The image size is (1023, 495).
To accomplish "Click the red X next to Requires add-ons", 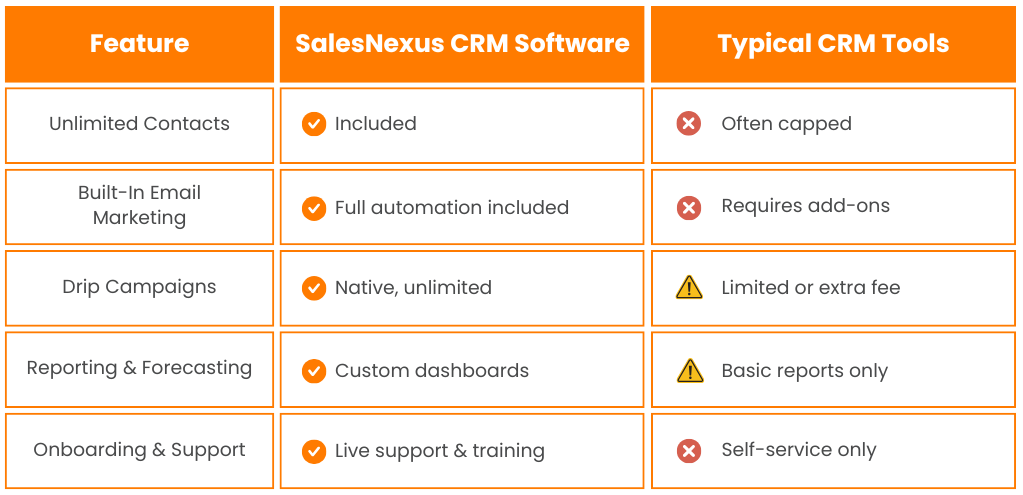I will coord(688,207).
